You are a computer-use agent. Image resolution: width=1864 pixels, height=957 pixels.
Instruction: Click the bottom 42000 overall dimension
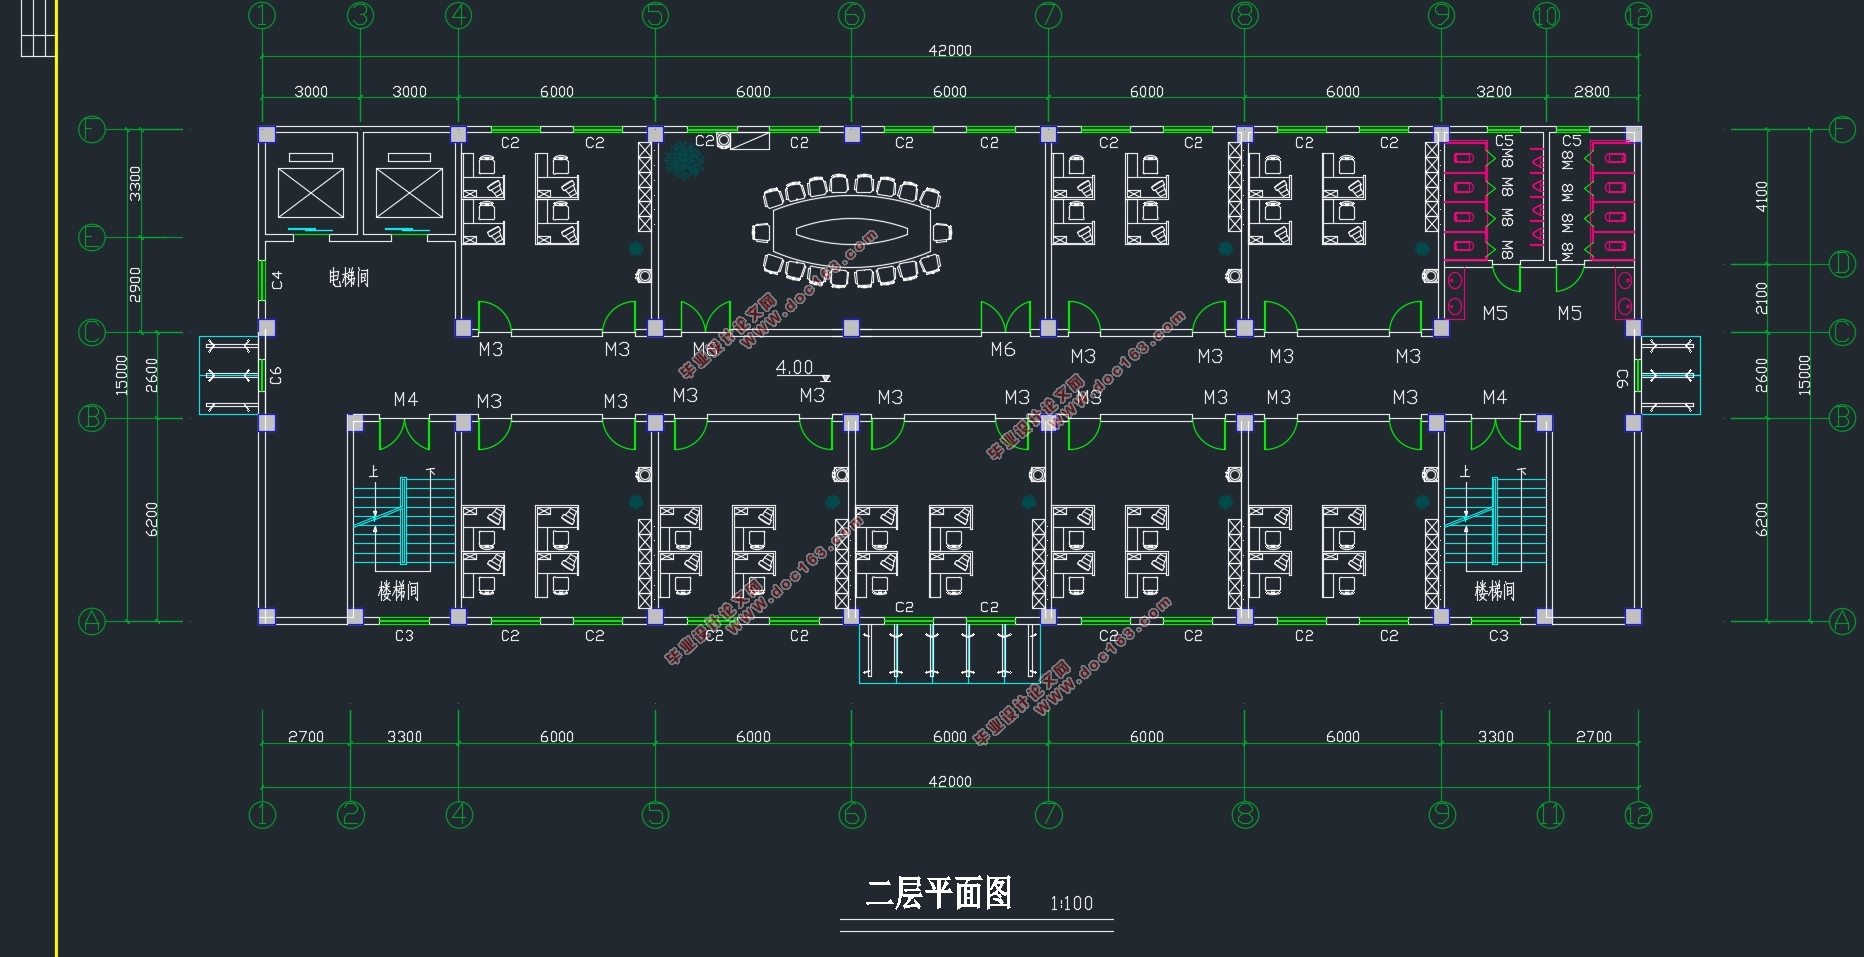[x=950, y=781]
